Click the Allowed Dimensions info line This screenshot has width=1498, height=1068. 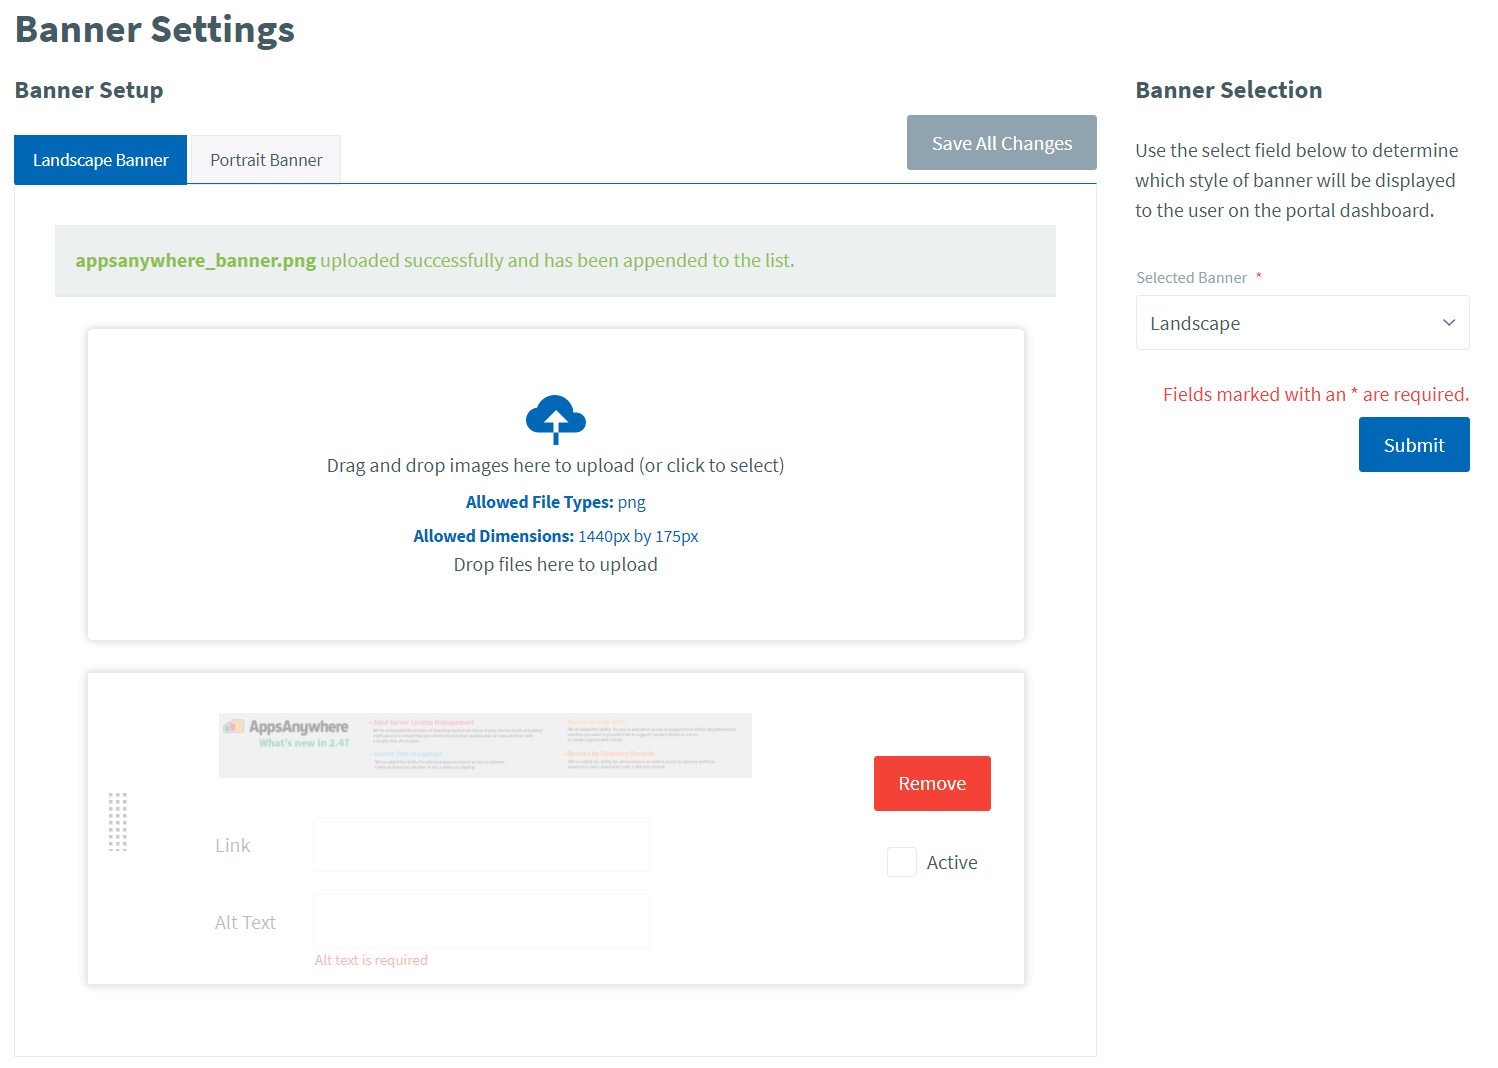tap(555, 537)
